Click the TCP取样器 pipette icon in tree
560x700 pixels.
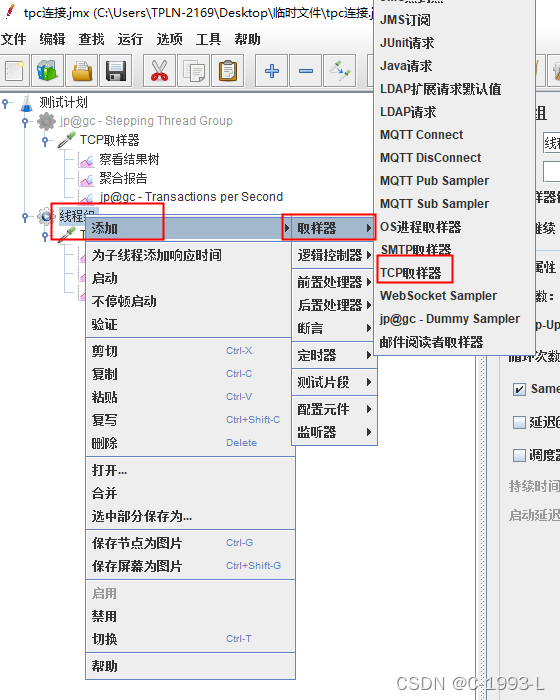pyautogui.click(x=67, y=140)
